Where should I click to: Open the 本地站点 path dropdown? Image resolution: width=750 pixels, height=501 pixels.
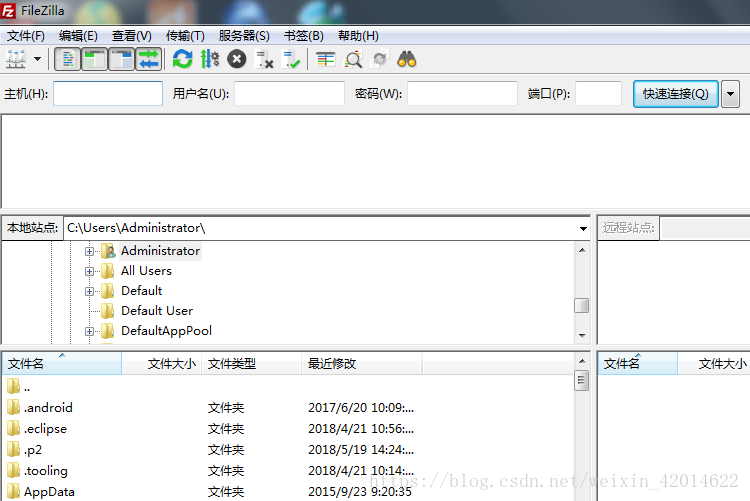click(x=583, y=228)
